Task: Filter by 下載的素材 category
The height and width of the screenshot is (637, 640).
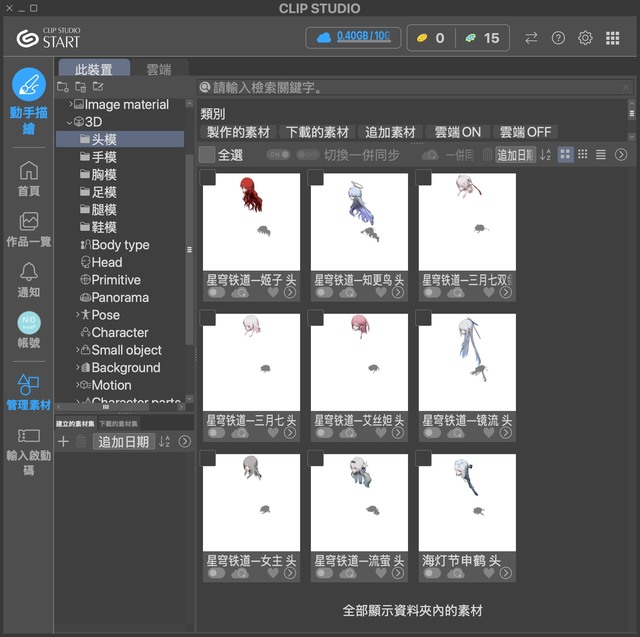Action: tap(317, 132)
